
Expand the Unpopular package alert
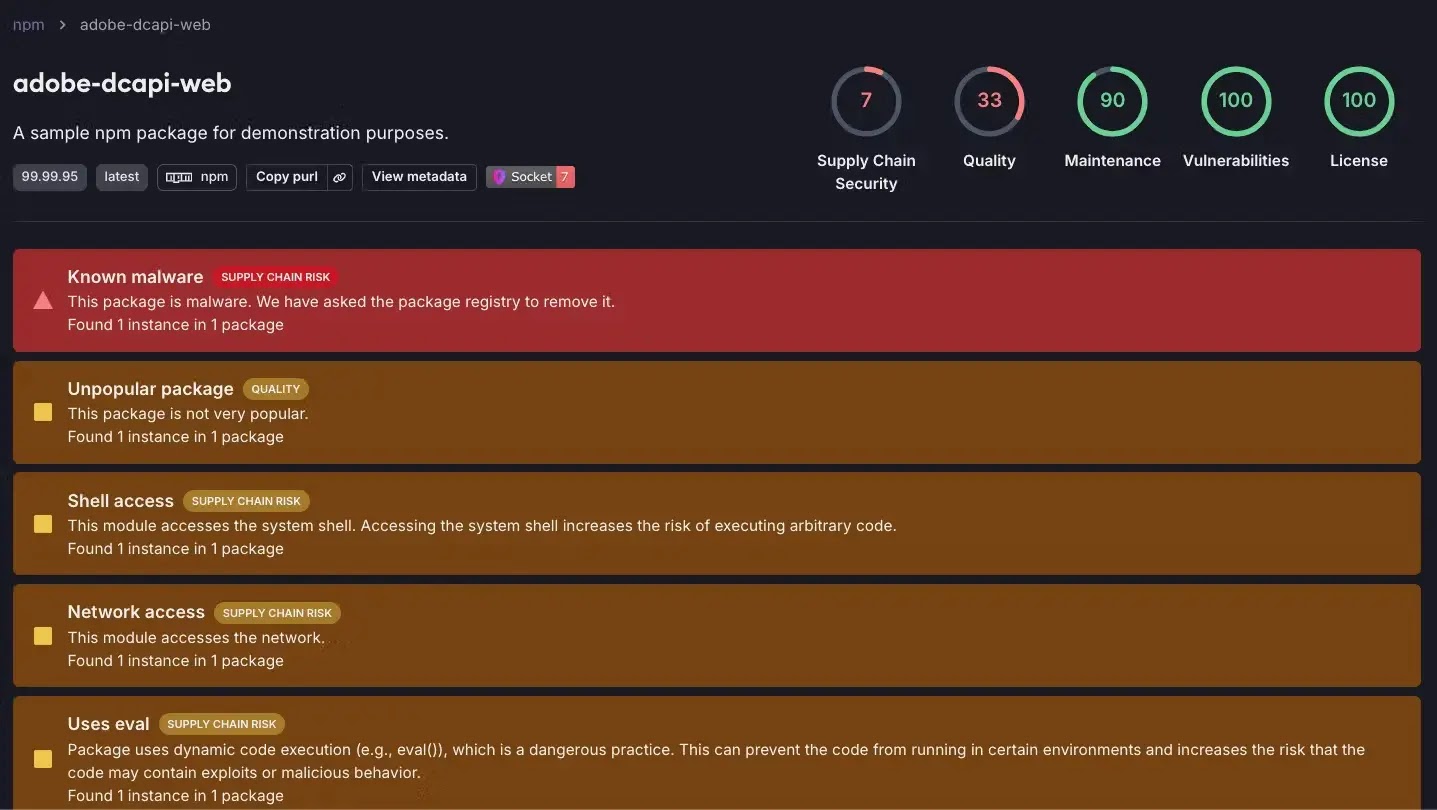(x=717, y=412)
